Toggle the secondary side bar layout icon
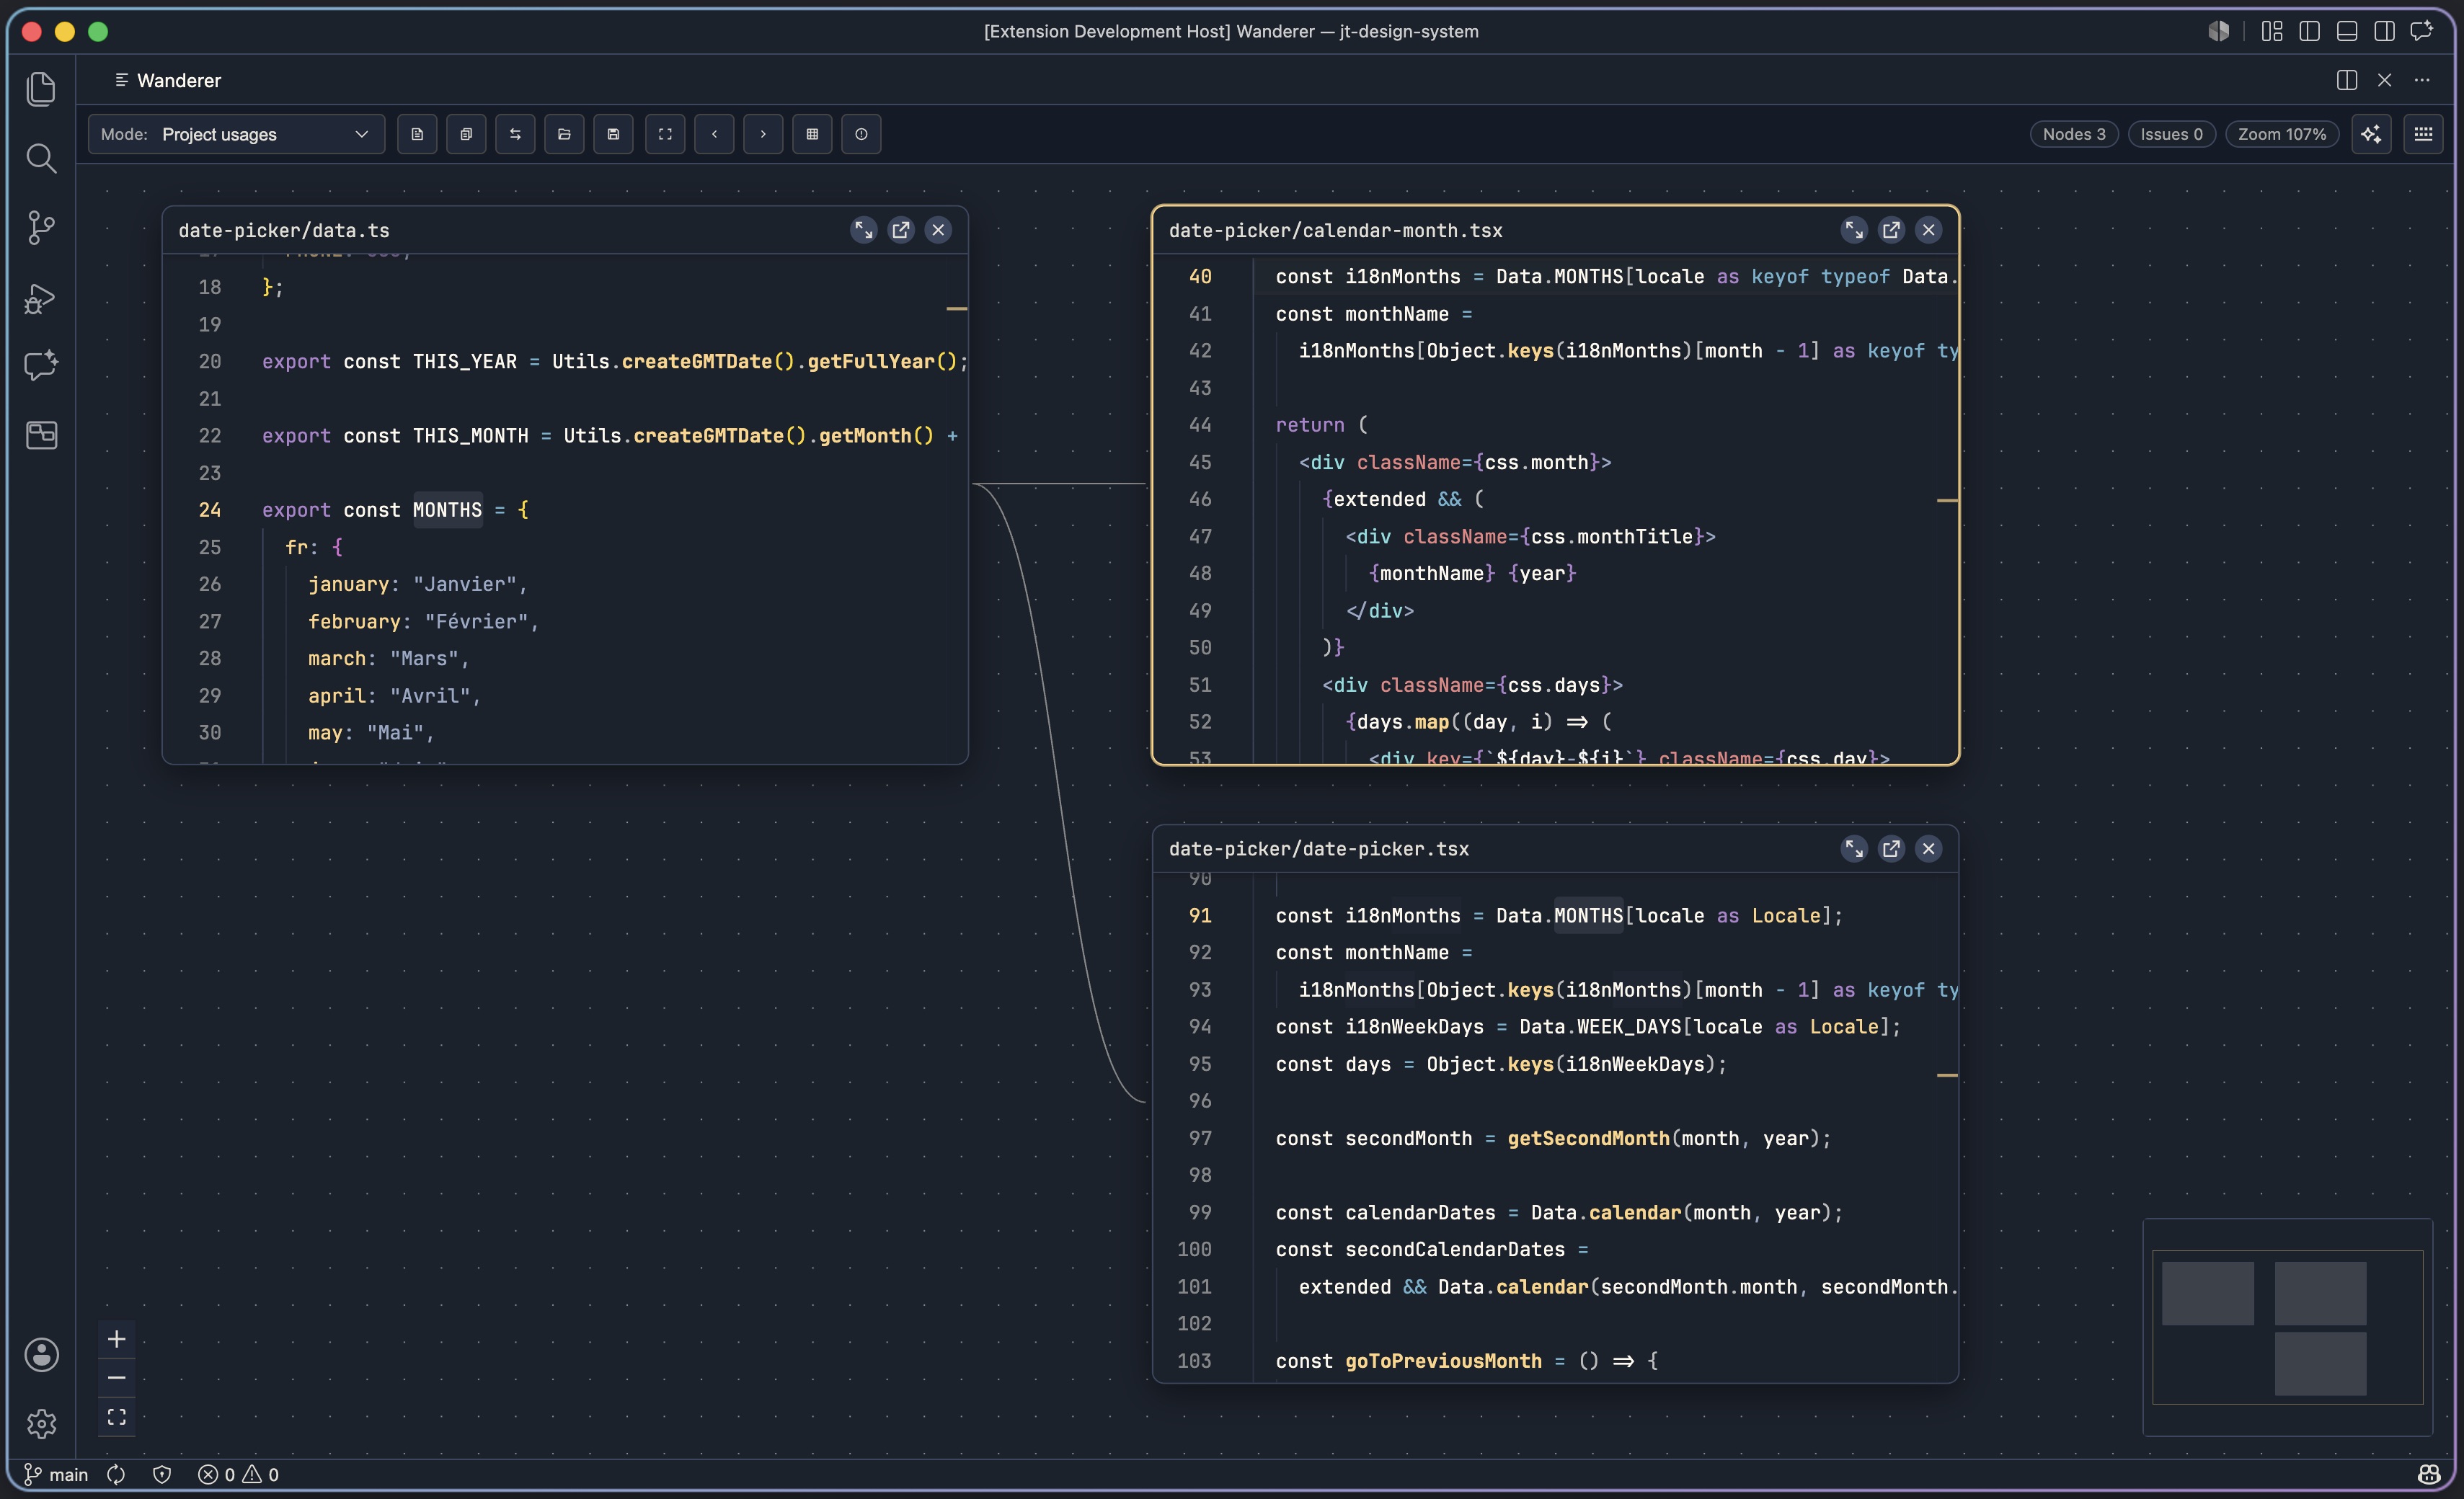This screenshot has width=2464, height=1499. click(x=2384, y=31)
